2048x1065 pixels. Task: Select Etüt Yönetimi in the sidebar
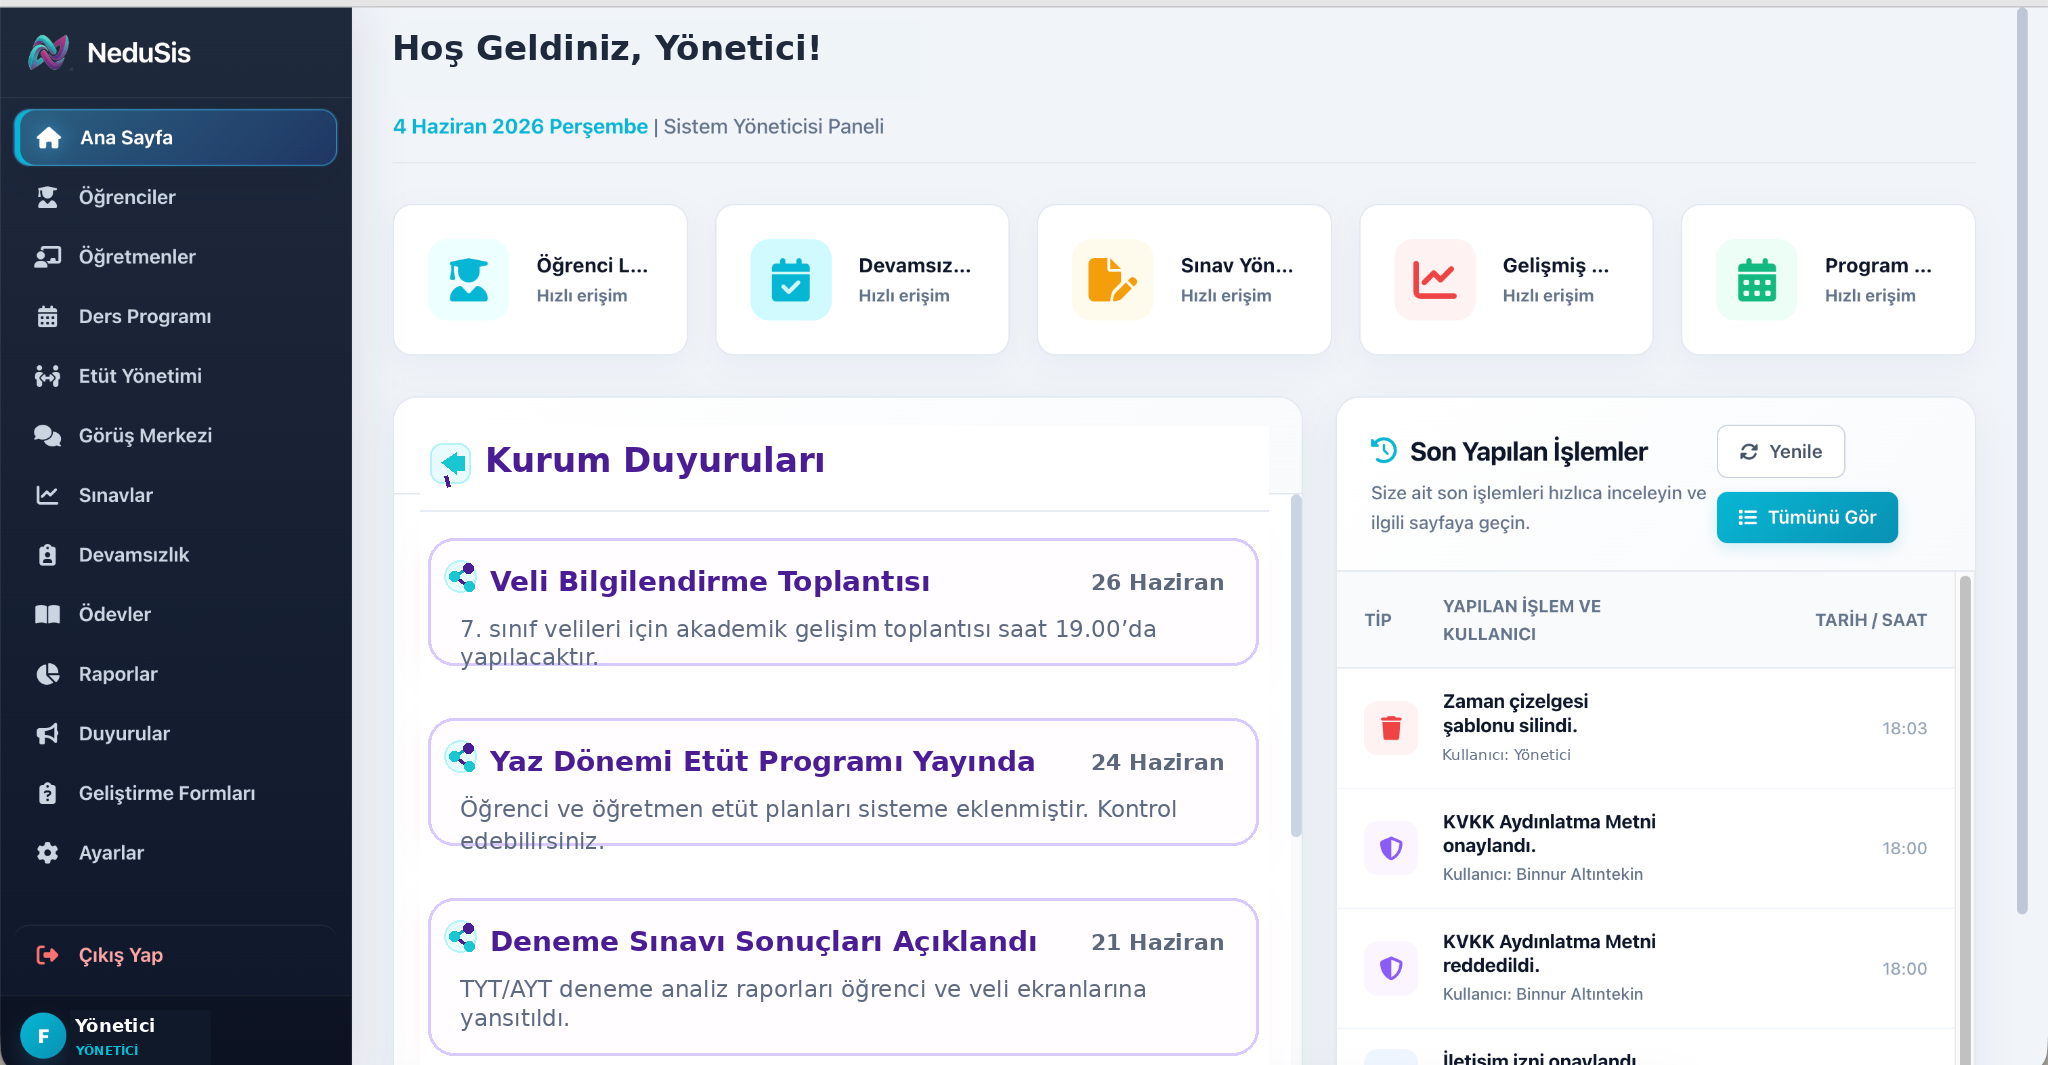[176, 376]
